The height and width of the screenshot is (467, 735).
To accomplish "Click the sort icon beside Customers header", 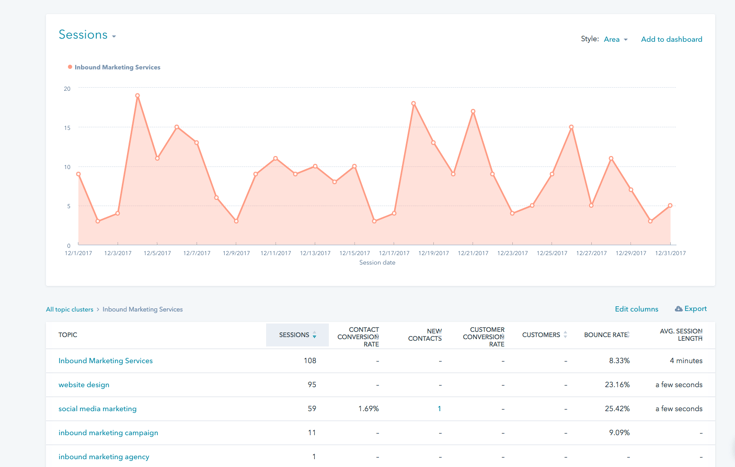I will click(565, 335).
